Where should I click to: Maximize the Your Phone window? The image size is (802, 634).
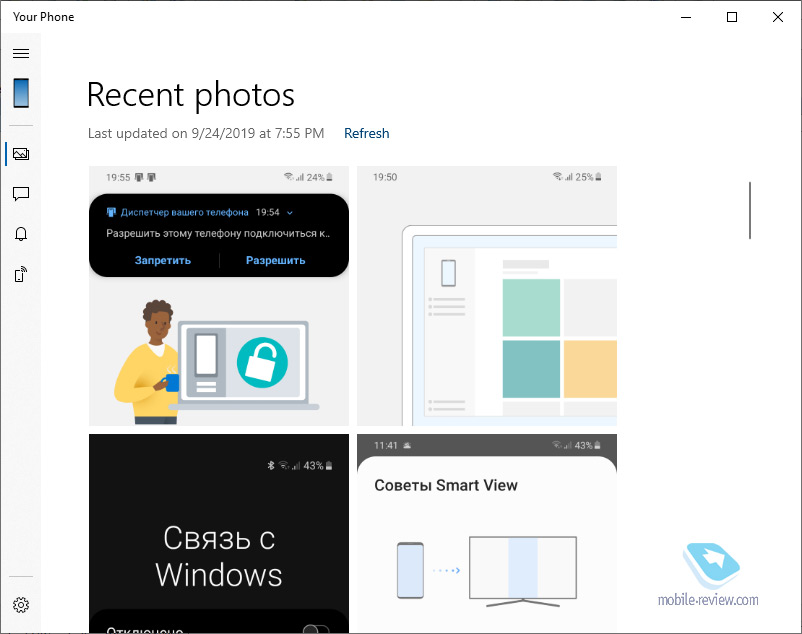click(x=732, y=17)
